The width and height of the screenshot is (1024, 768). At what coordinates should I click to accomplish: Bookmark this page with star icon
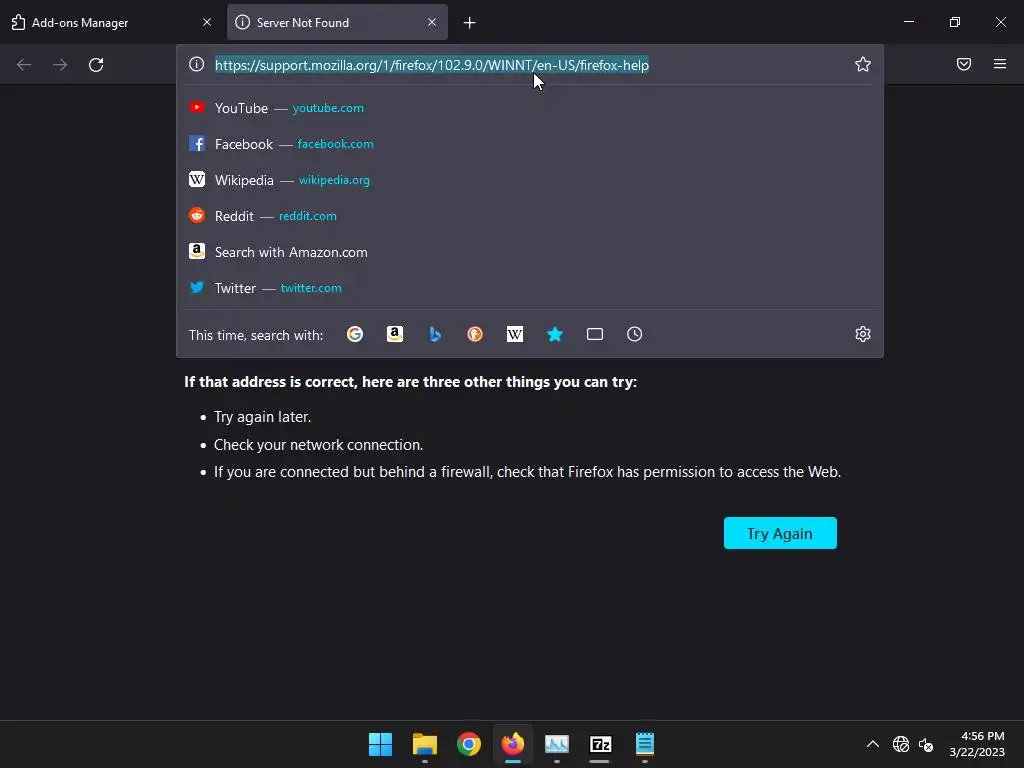(863, 64)
